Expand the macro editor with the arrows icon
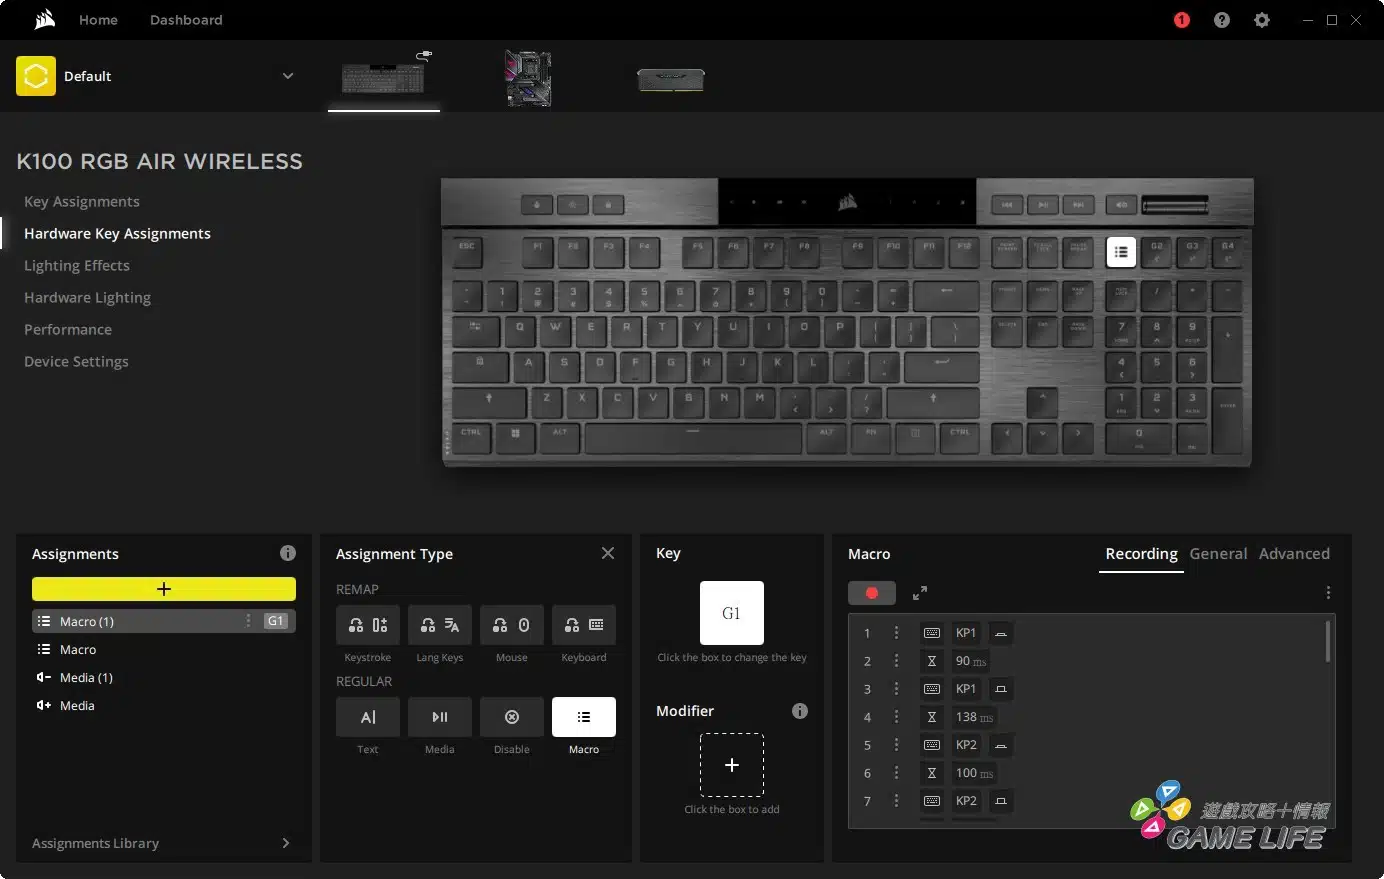The height and width of the screenshot is (879, 1384). pos(920,593)
